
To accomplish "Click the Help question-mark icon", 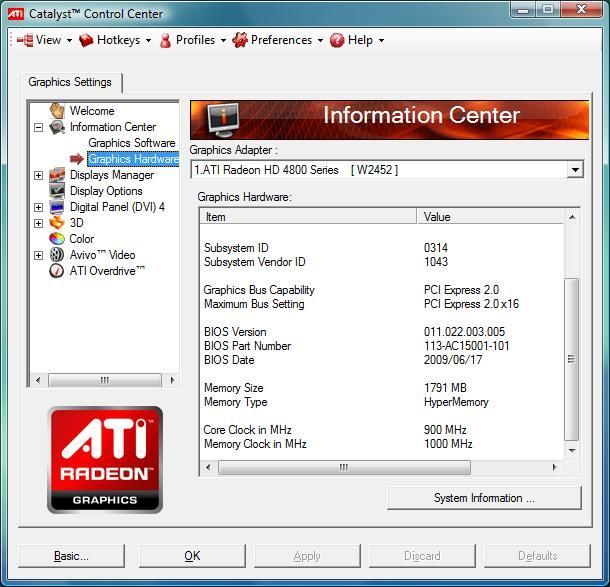I will (337, 40).
